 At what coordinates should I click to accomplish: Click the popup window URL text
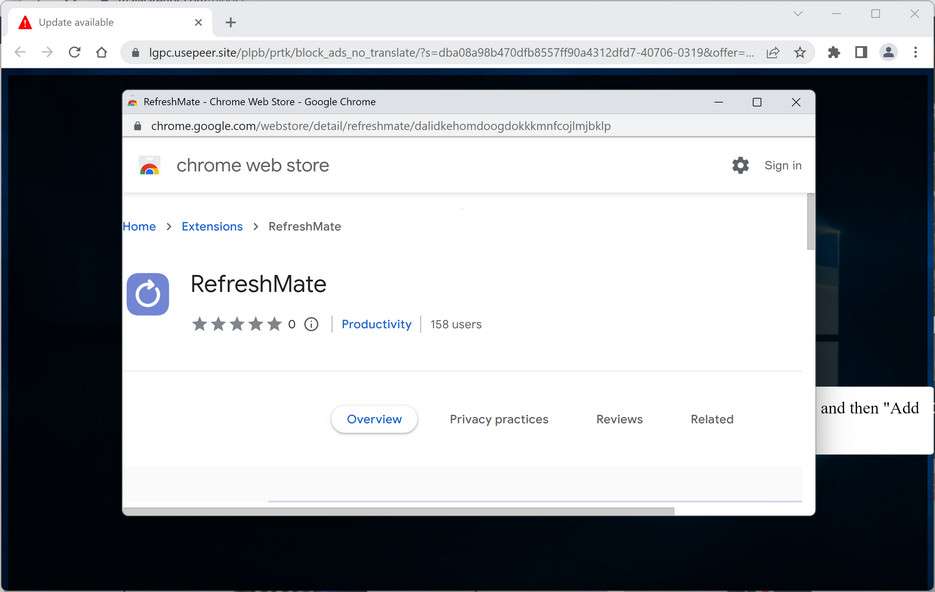click(x=381, y=126)
